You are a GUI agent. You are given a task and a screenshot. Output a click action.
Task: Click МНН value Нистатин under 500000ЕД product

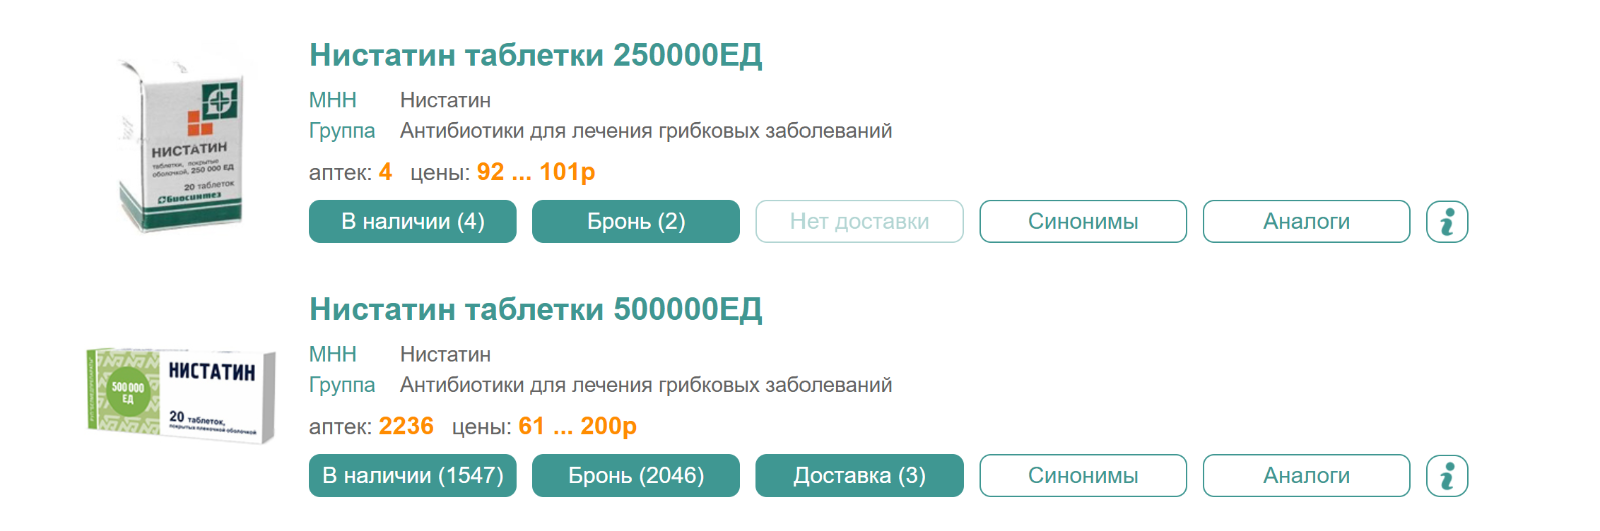coord(445,354)
